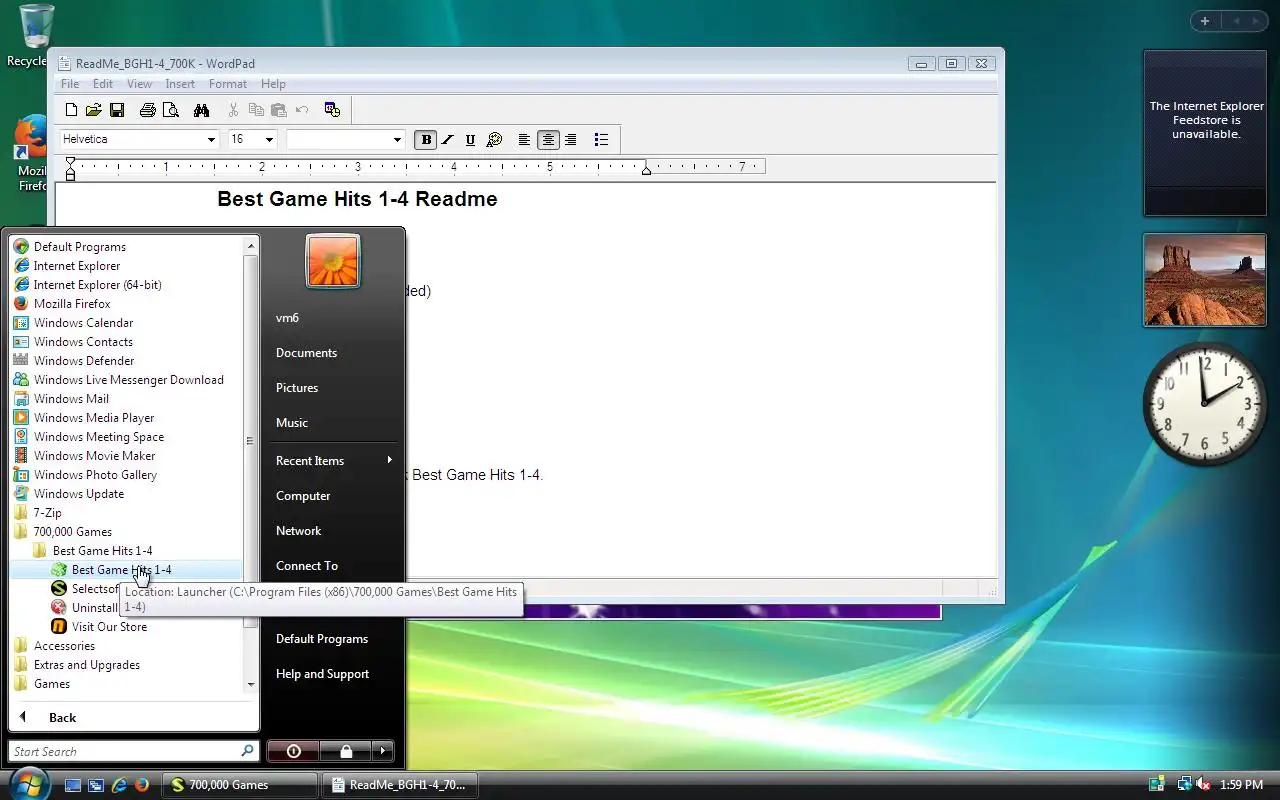Expand Recent Items submenu in Start menu
This screenshot has height=800, width=1280.
(332, 461)
